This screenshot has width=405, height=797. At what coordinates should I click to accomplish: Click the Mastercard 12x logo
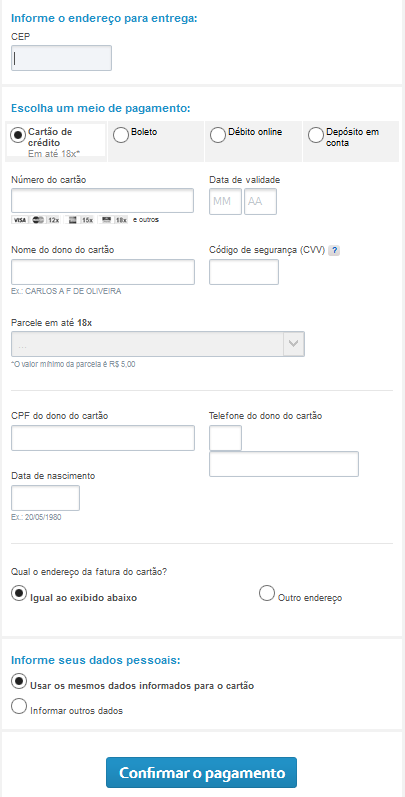[46, 220]
